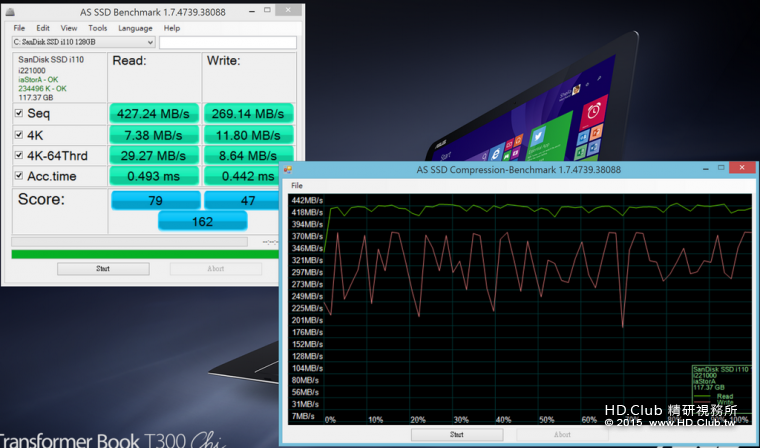Toggle the 4K-64Thrd test checkbox
The width and height of the screenshot is (760, 448).
19,156
